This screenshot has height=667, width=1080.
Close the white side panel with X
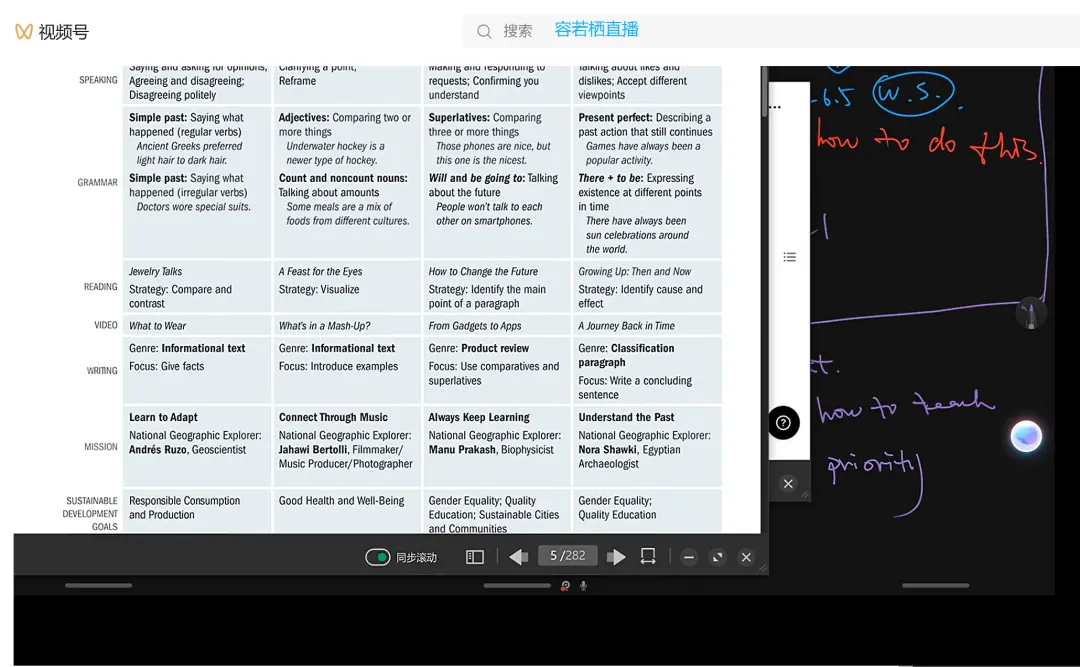point(788,484)
